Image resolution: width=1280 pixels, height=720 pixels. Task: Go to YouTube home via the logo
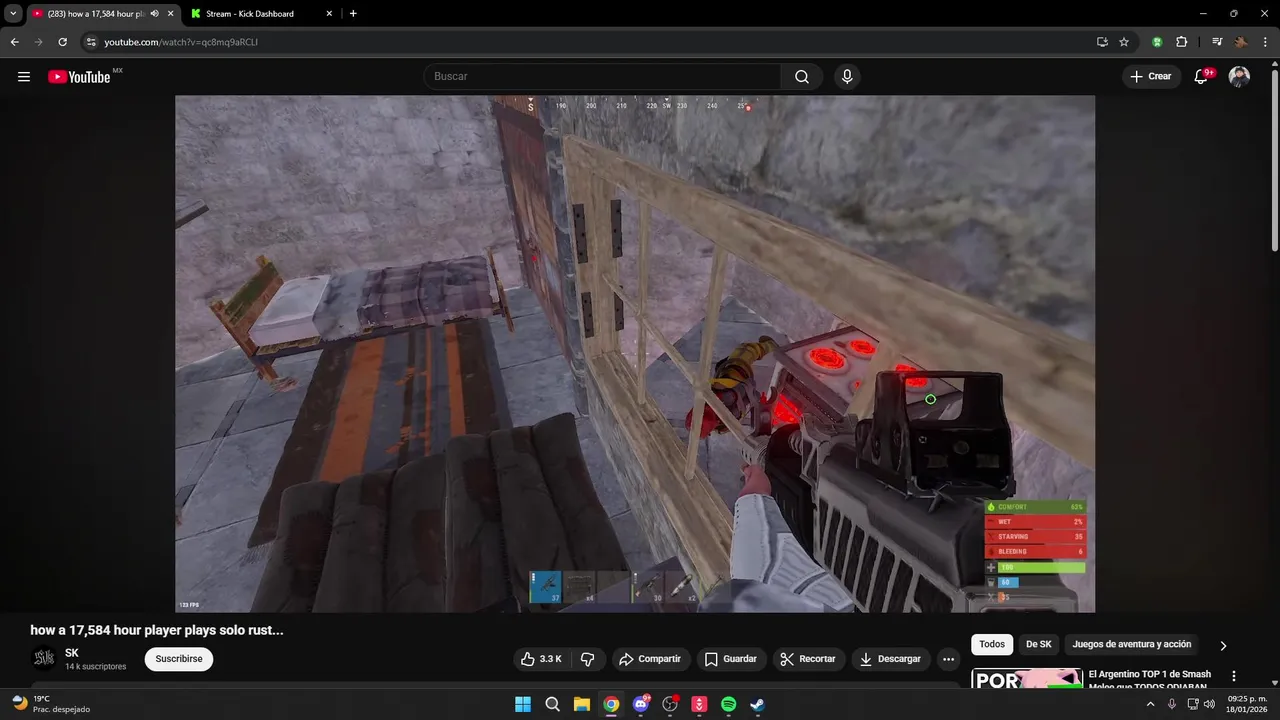tap(79, 77)
